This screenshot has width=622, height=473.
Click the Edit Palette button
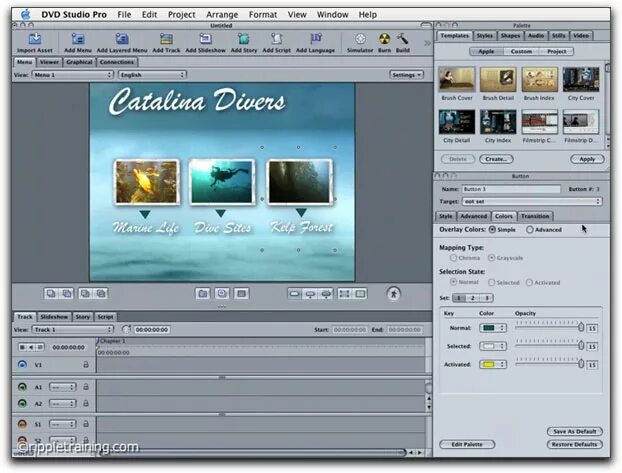tap(467, 444)
